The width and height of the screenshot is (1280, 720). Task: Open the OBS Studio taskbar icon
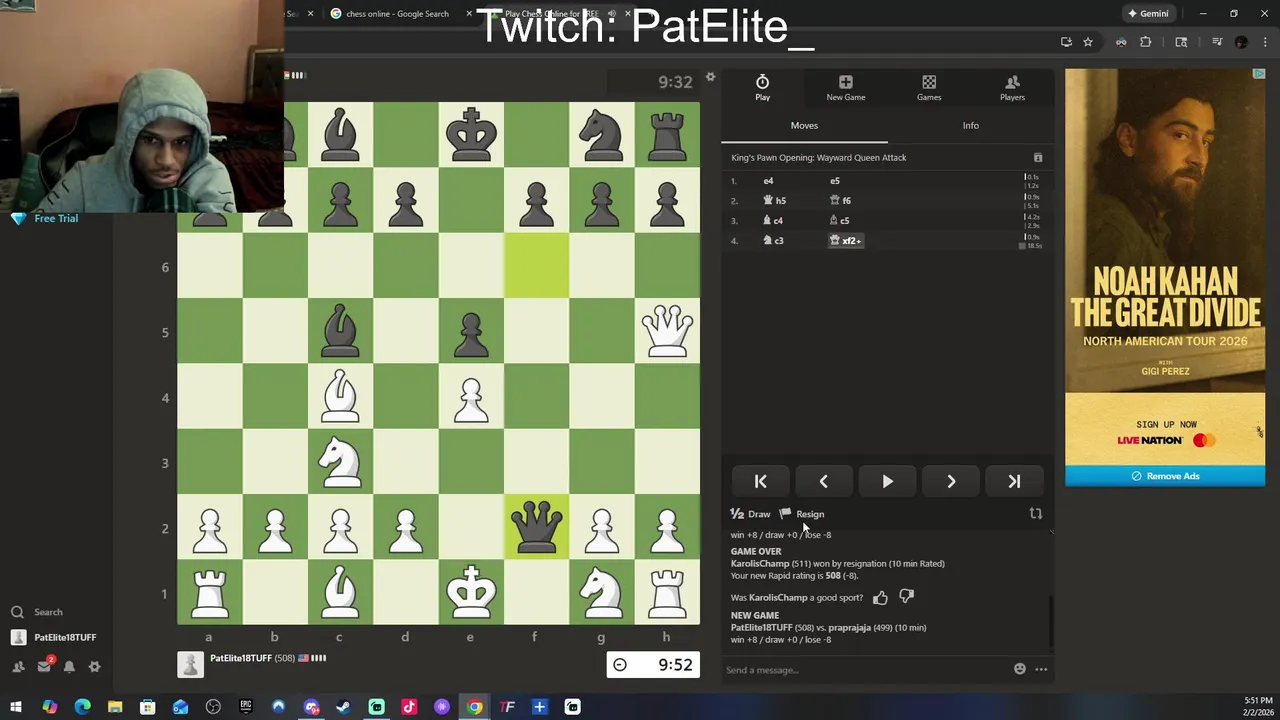coord(212,707)
